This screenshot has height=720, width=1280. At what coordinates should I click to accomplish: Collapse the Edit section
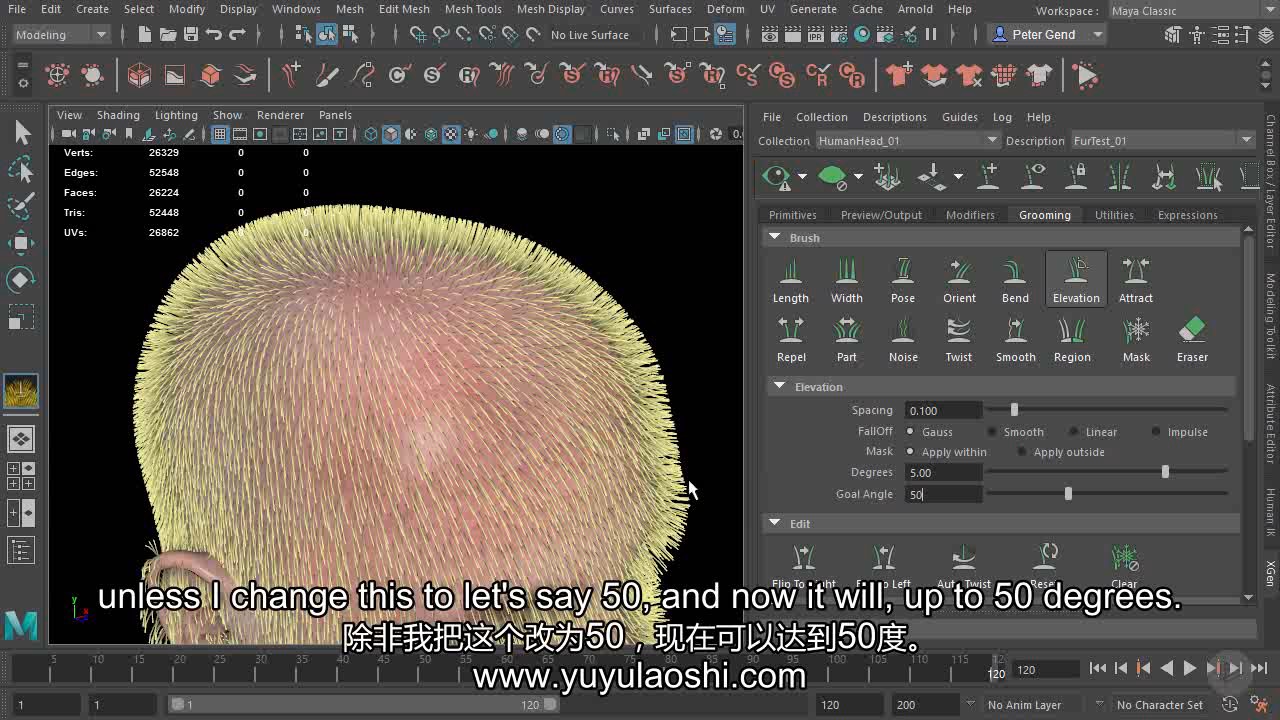point(774,524)
